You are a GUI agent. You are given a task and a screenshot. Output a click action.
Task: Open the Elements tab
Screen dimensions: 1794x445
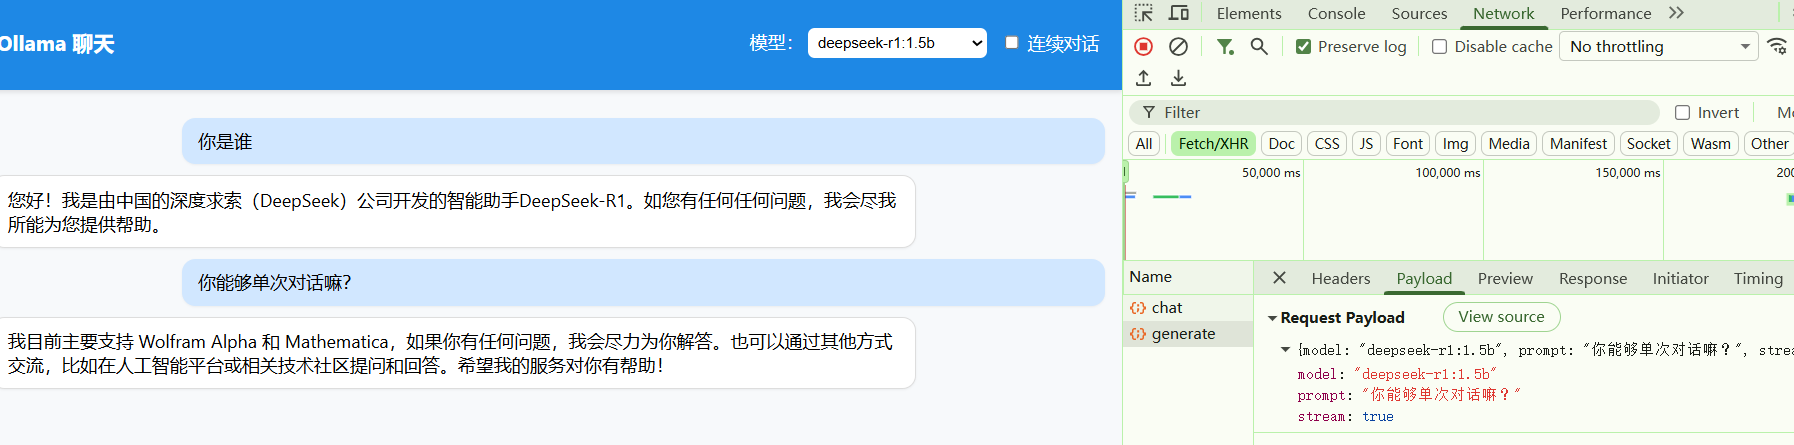(1249, 13)
